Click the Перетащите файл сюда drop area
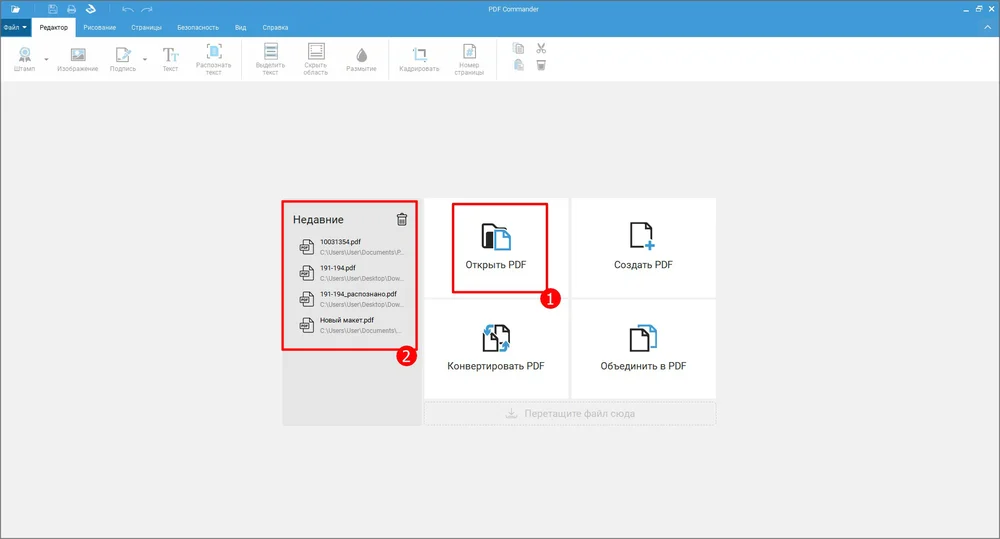The image size is (1000, 539). (570, 413)
